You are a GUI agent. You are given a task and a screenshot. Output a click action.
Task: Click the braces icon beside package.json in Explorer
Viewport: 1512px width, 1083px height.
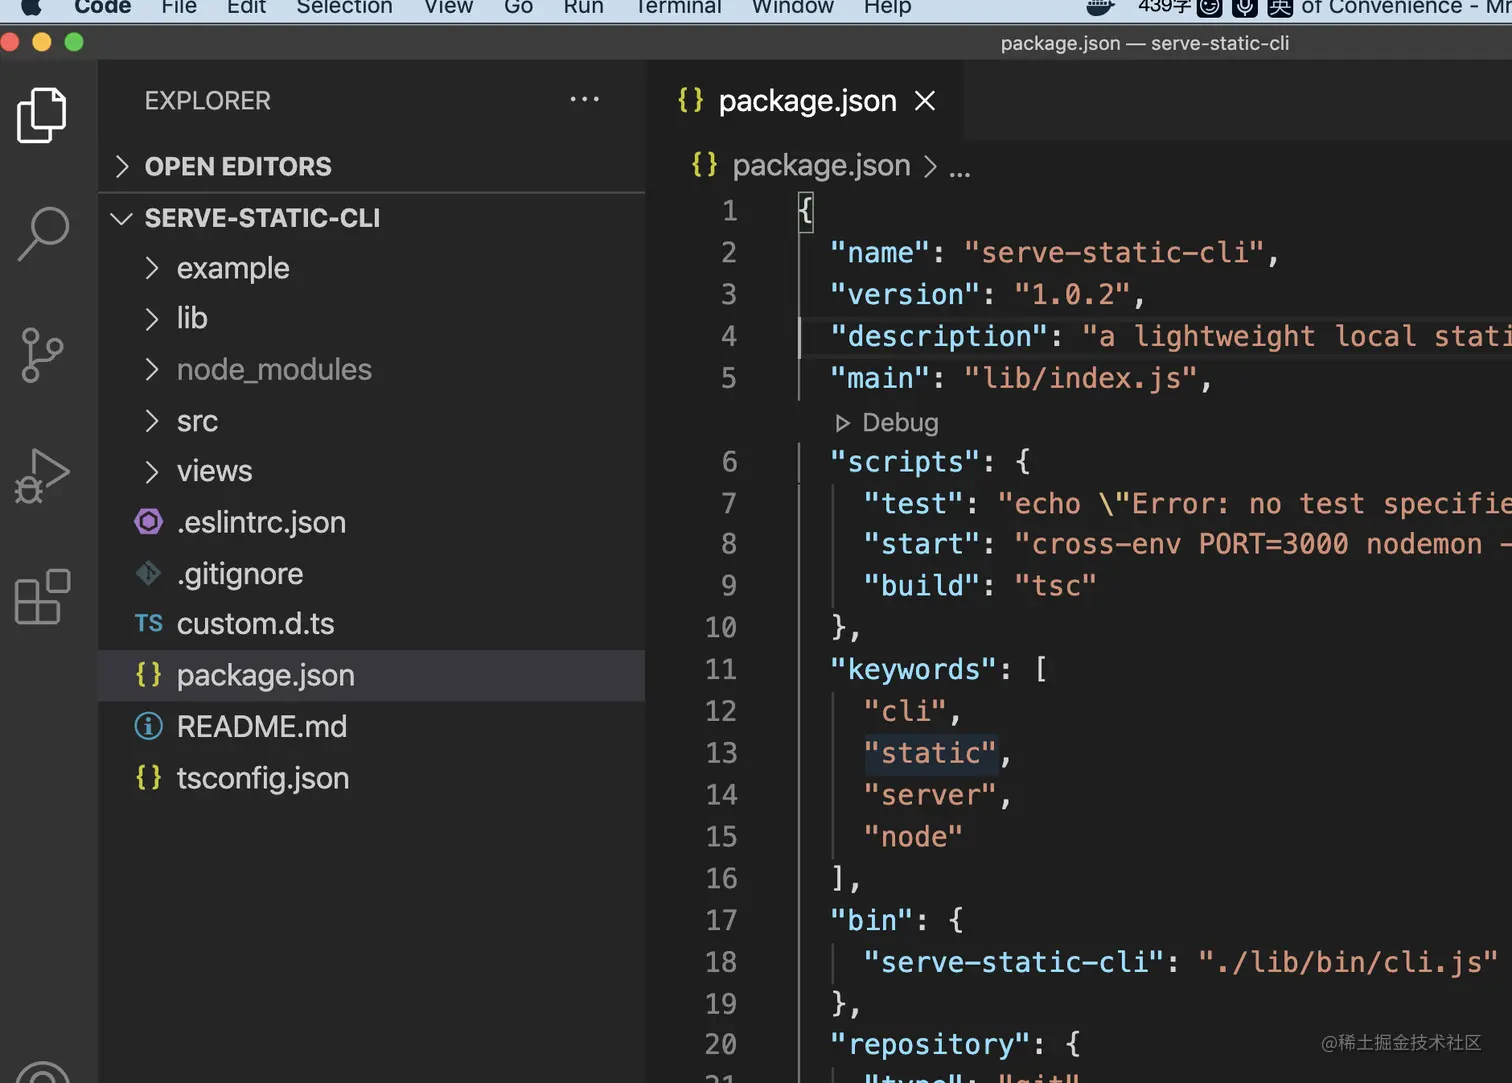coord(149,675)
